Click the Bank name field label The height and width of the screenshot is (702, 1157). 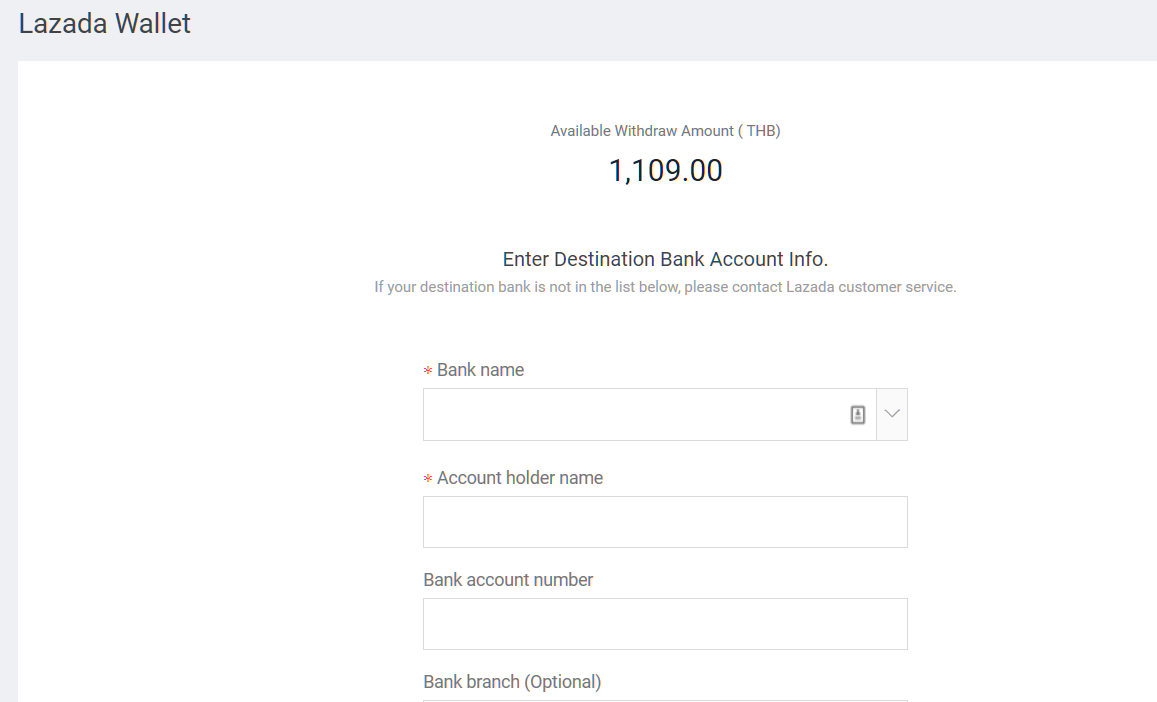click(480, 370)
